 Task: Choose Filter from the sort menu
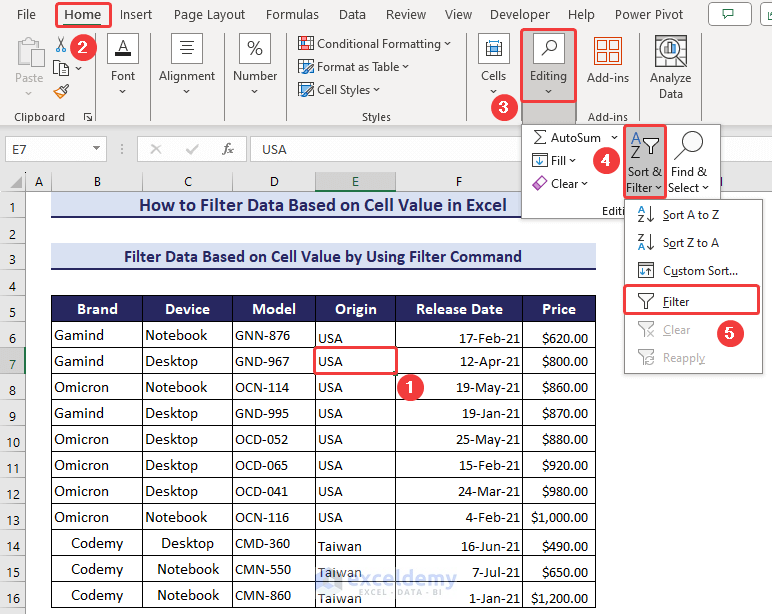coord(676,301)
